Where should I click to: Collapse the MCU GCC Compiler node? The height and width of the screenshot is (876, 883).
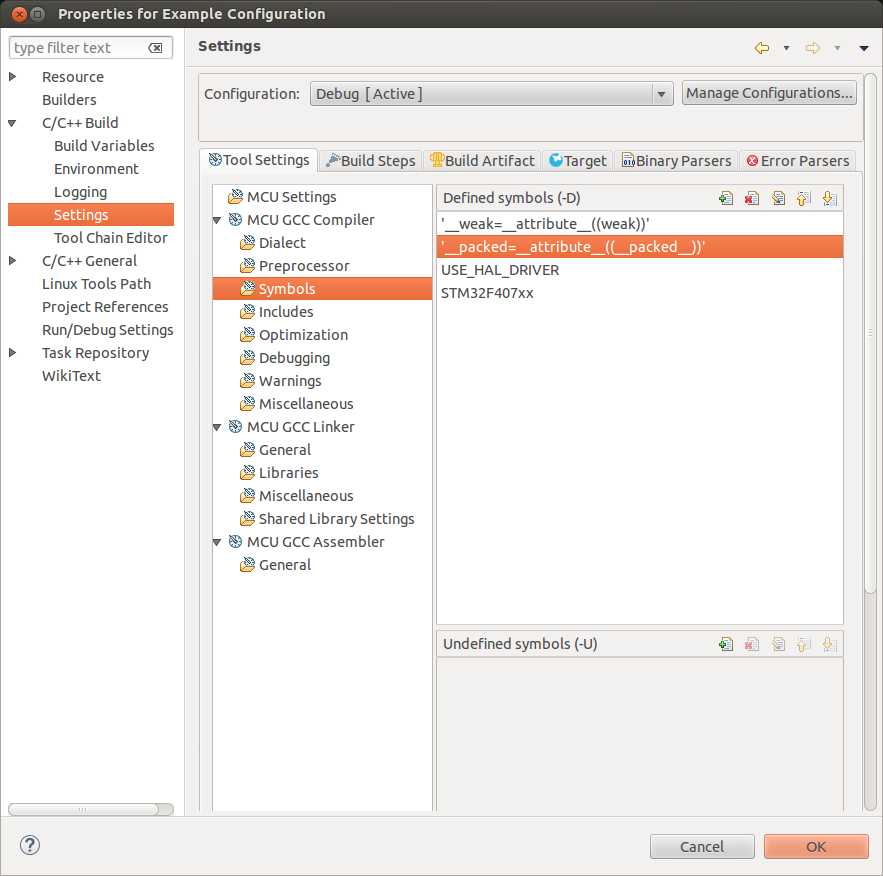click(x=217, y=220)
